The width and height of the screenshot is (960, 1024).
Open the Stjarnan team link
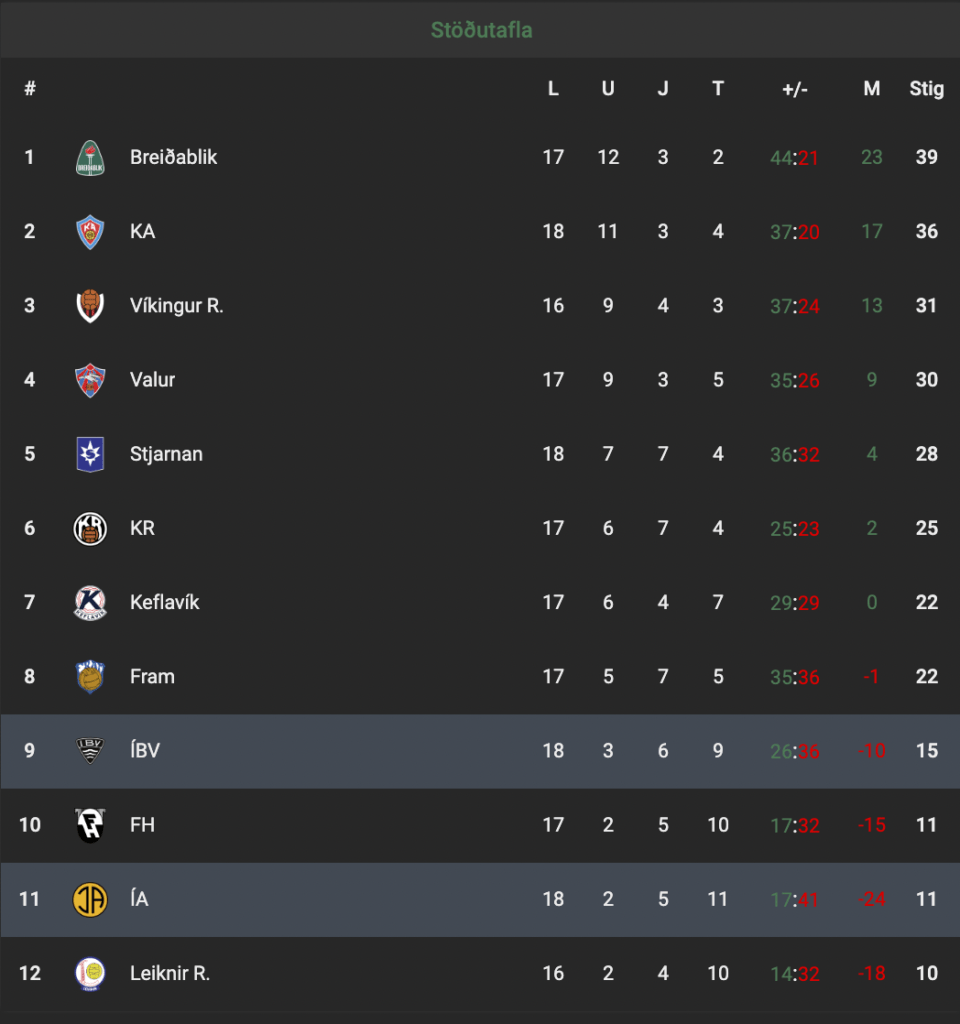click(x=166, y=454)
